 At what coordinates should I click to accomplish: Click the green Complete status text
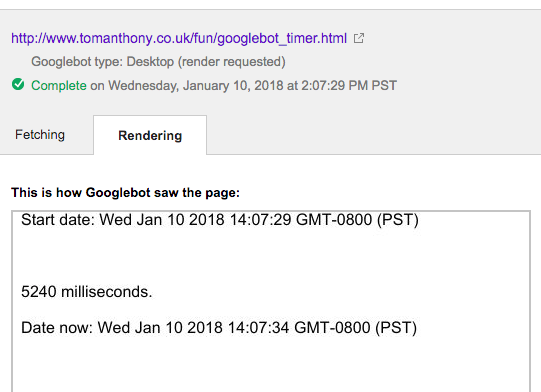[59, 85]
